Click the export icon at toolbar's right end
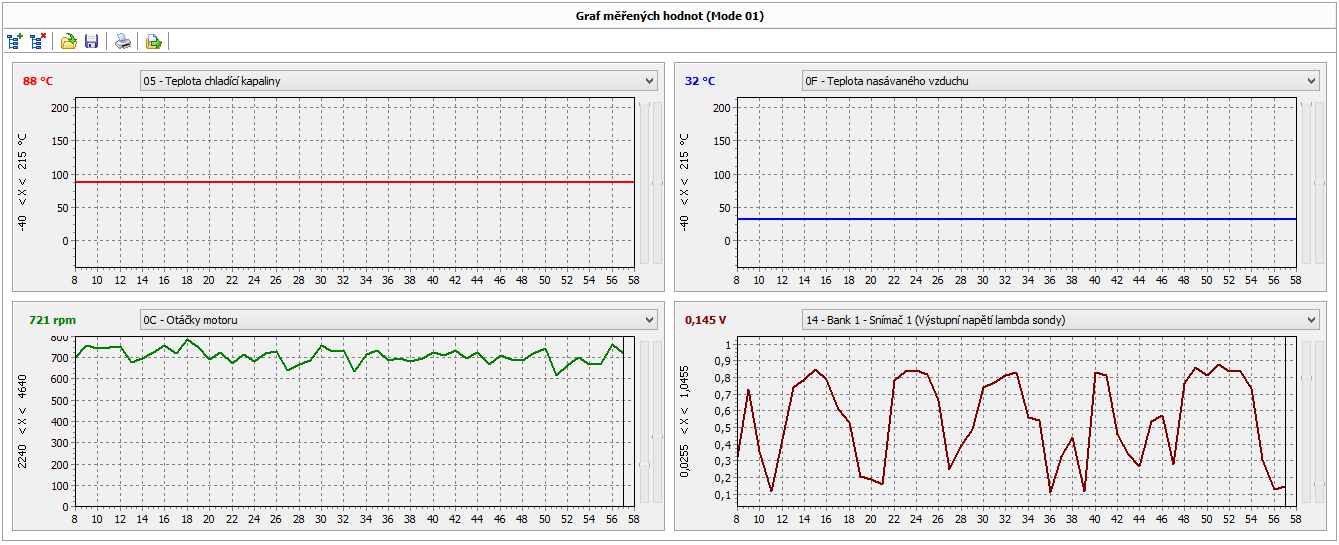1339x545 pixels. (x=153, y=41)
